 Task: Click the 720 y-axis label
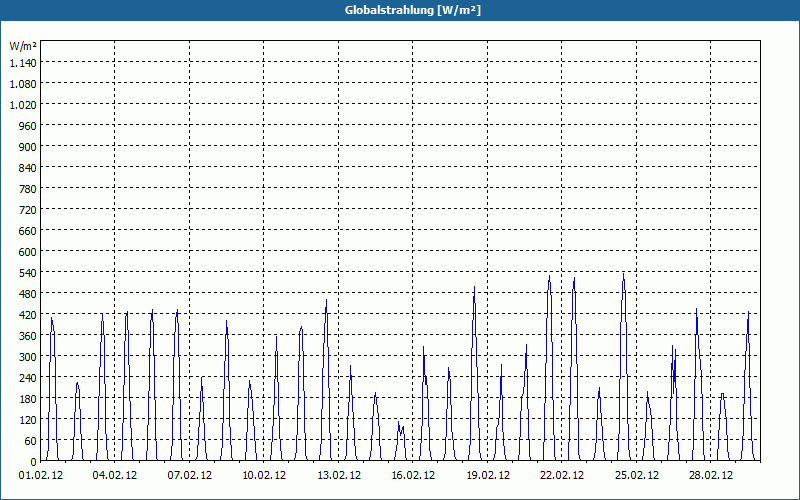pyautogui.click(x=29, y=210)
